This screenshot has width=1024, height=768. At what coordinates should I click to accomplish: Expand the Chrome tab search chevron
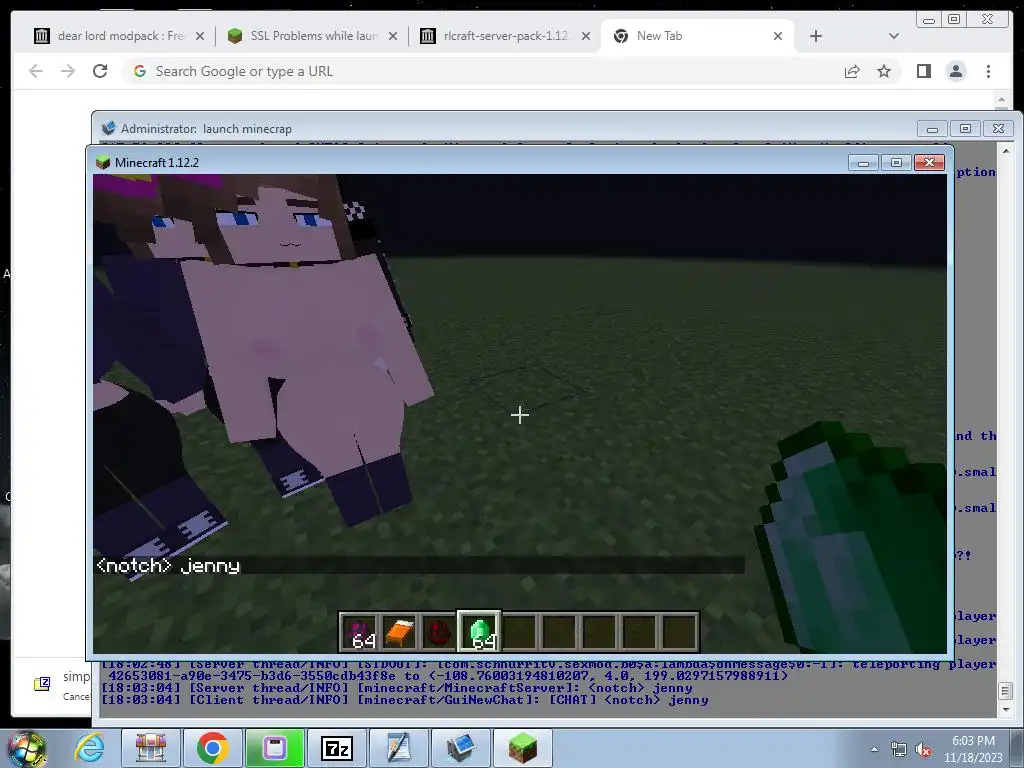tap(893, 36)
